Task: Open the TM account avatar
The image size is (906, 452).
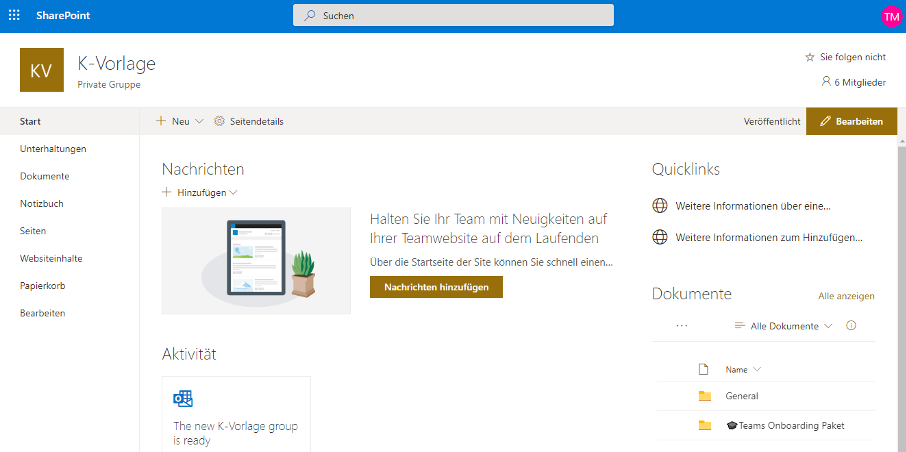Action: (x=891, y=16)
